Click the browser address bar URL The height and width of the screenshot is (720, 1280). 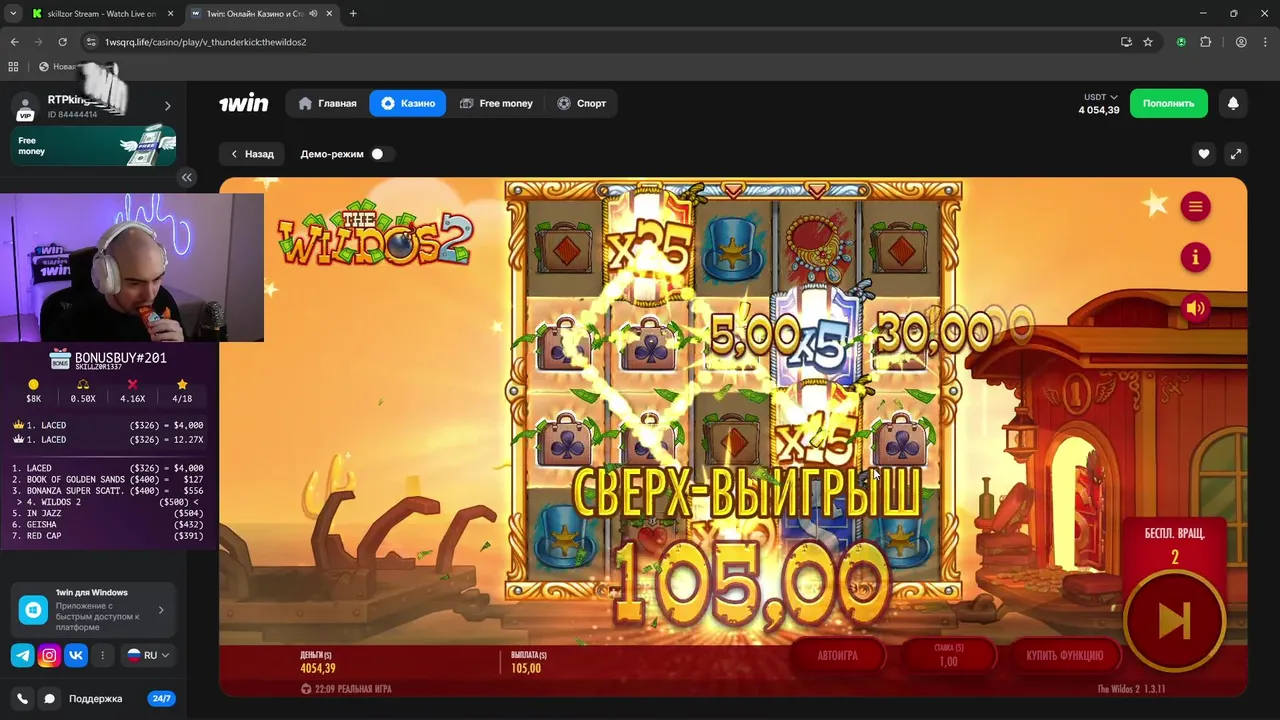pos(205,42)
